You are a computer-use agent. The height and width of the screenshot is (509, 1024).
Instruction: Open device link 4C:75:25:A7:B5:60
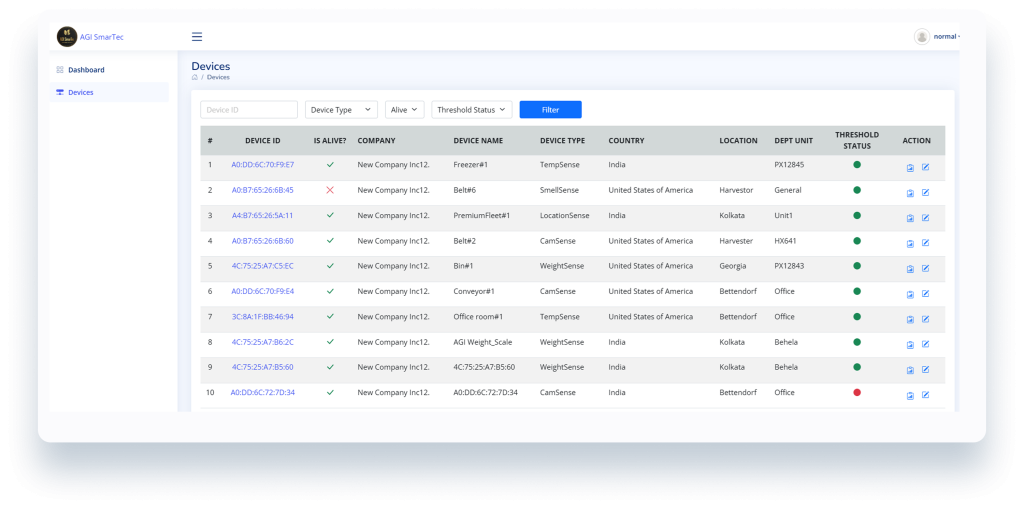click(263, 367)
